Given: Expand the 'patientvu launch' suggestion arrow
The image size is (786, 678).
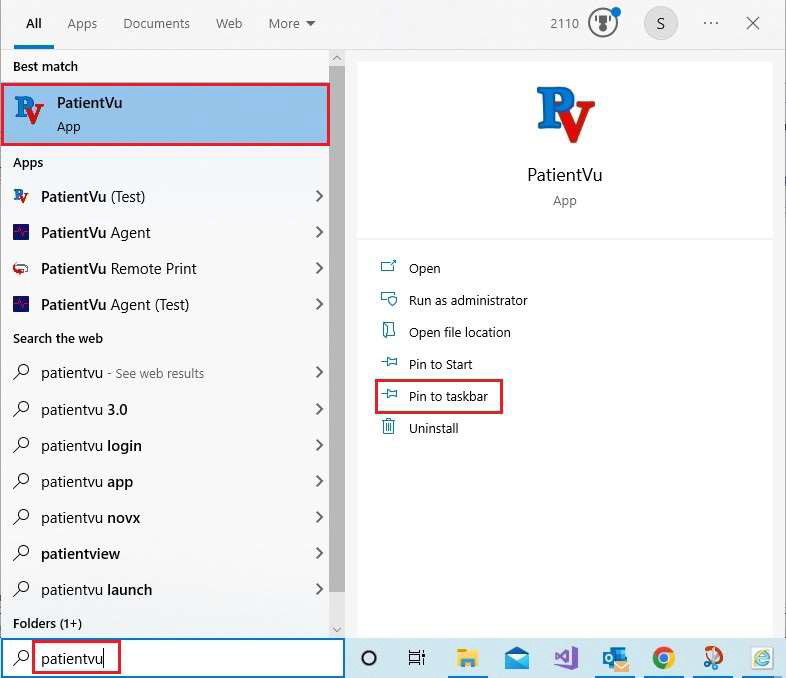Looking at the screenshot, I should click(x=319, y=589).
